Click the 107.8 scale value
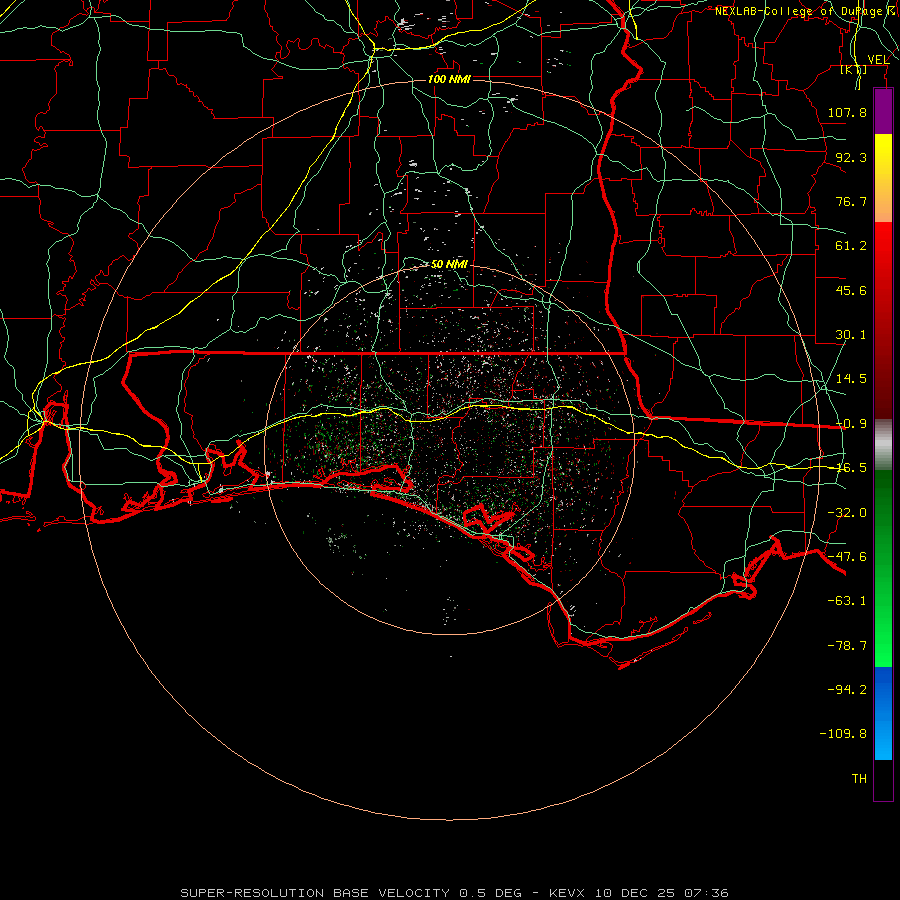This screenshot has width=900, height=900. pos(847,112)
